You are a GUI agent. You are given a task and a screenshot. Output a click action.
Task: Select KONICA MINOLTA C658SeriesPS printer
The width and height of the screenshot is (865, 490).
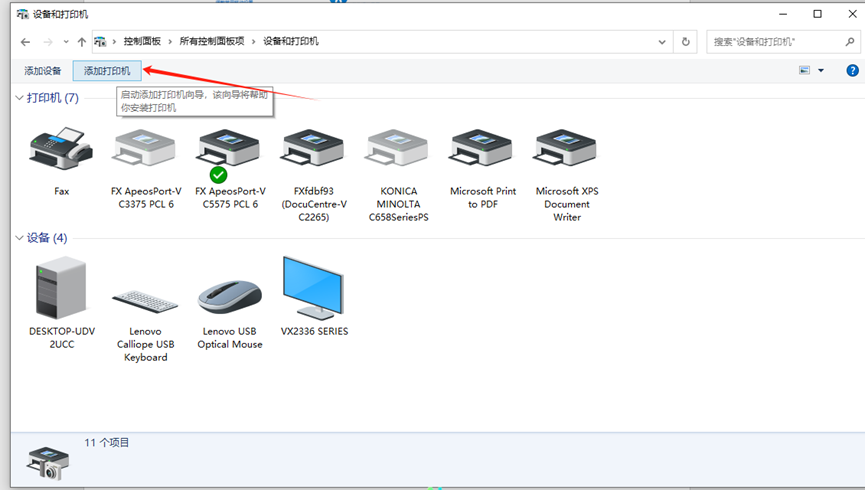398,150
